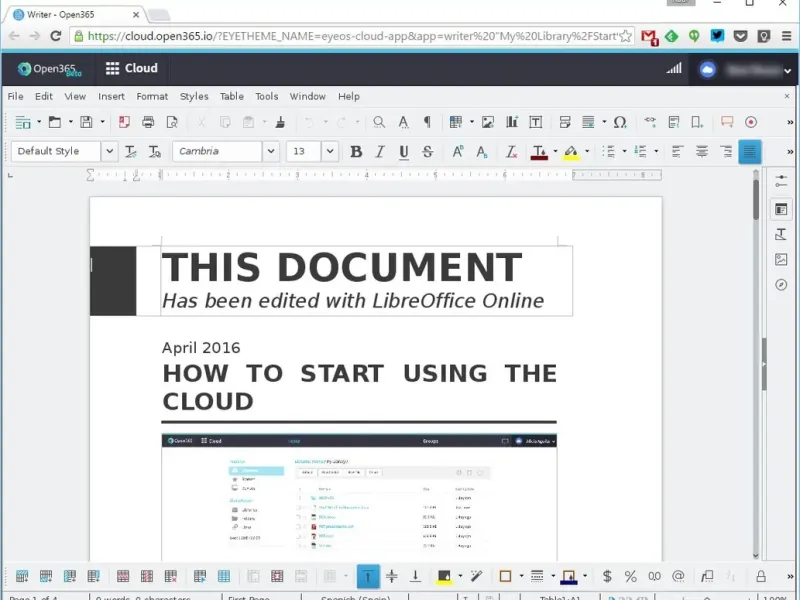
Task: Open Chrome hamburger menu
Action: (786, 36)
